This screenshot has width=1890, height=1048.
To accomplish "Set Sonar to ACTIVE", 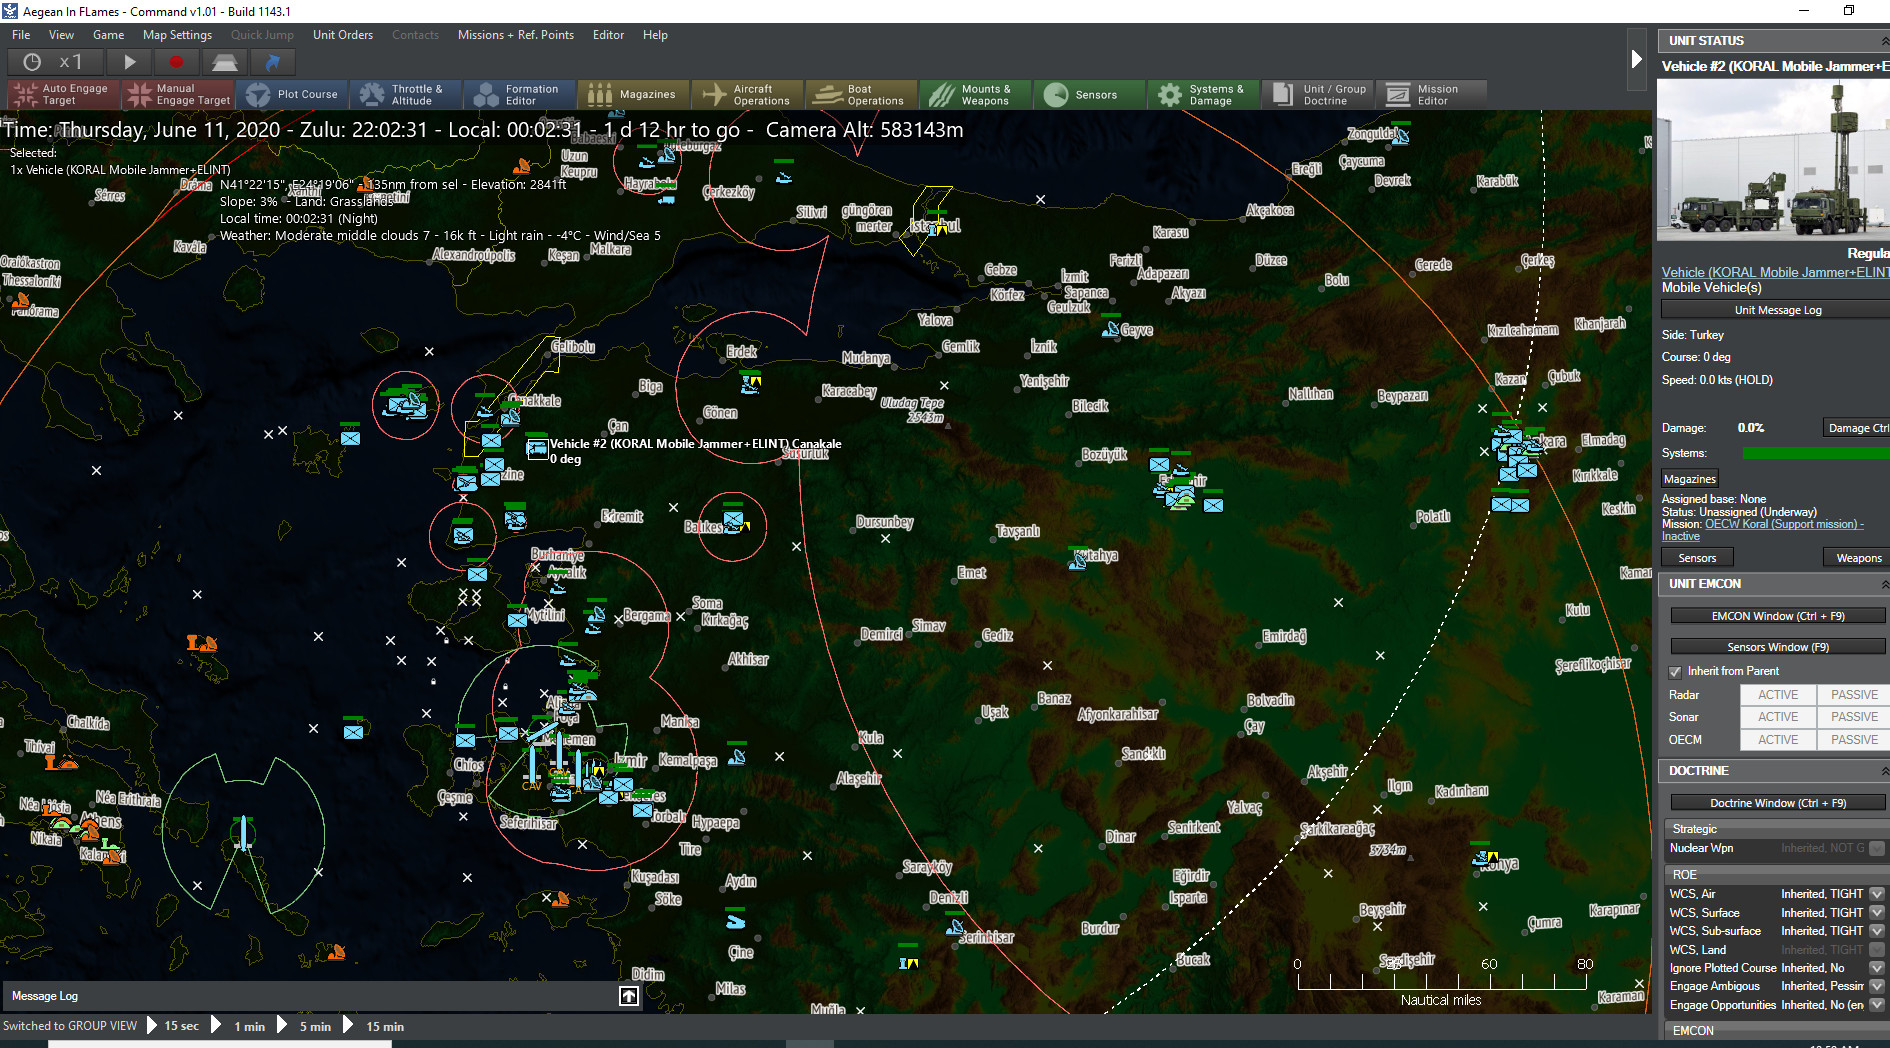I will tap(1778, 716).
